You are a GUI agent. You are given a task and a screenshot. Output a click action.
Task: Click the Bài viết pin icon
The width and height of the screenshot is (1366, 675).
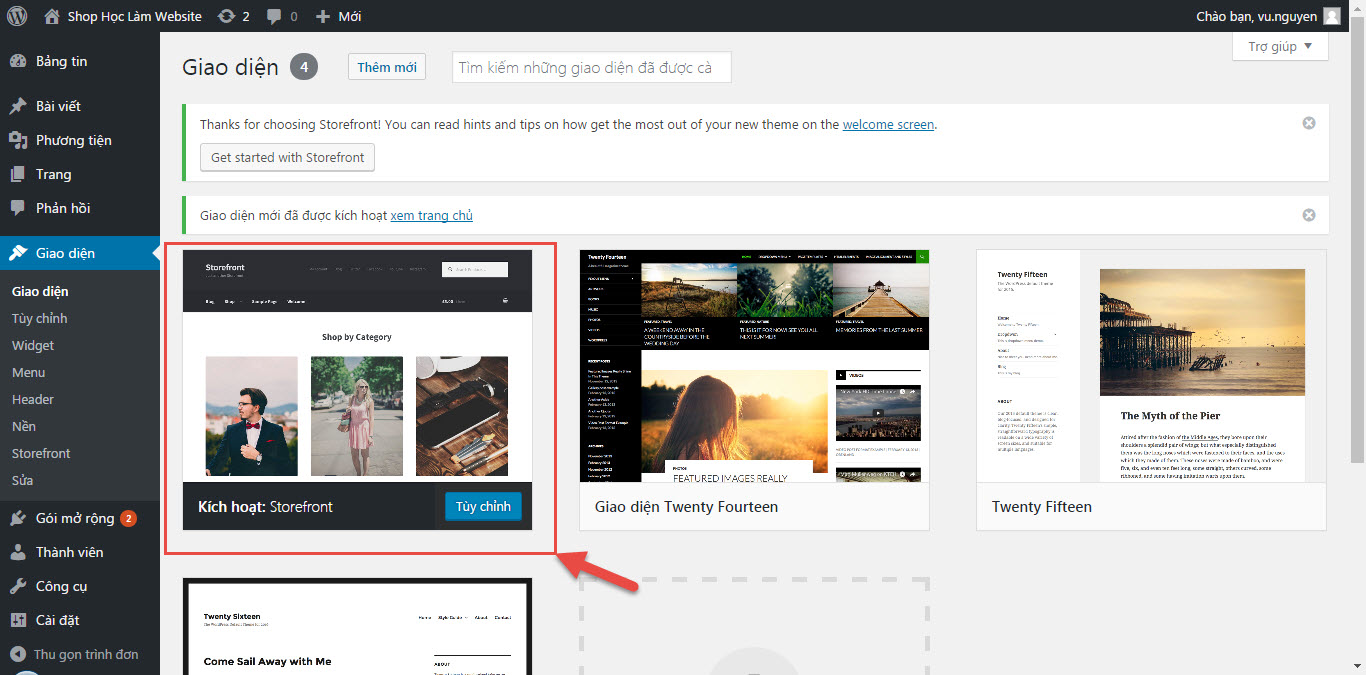point(18,106)
